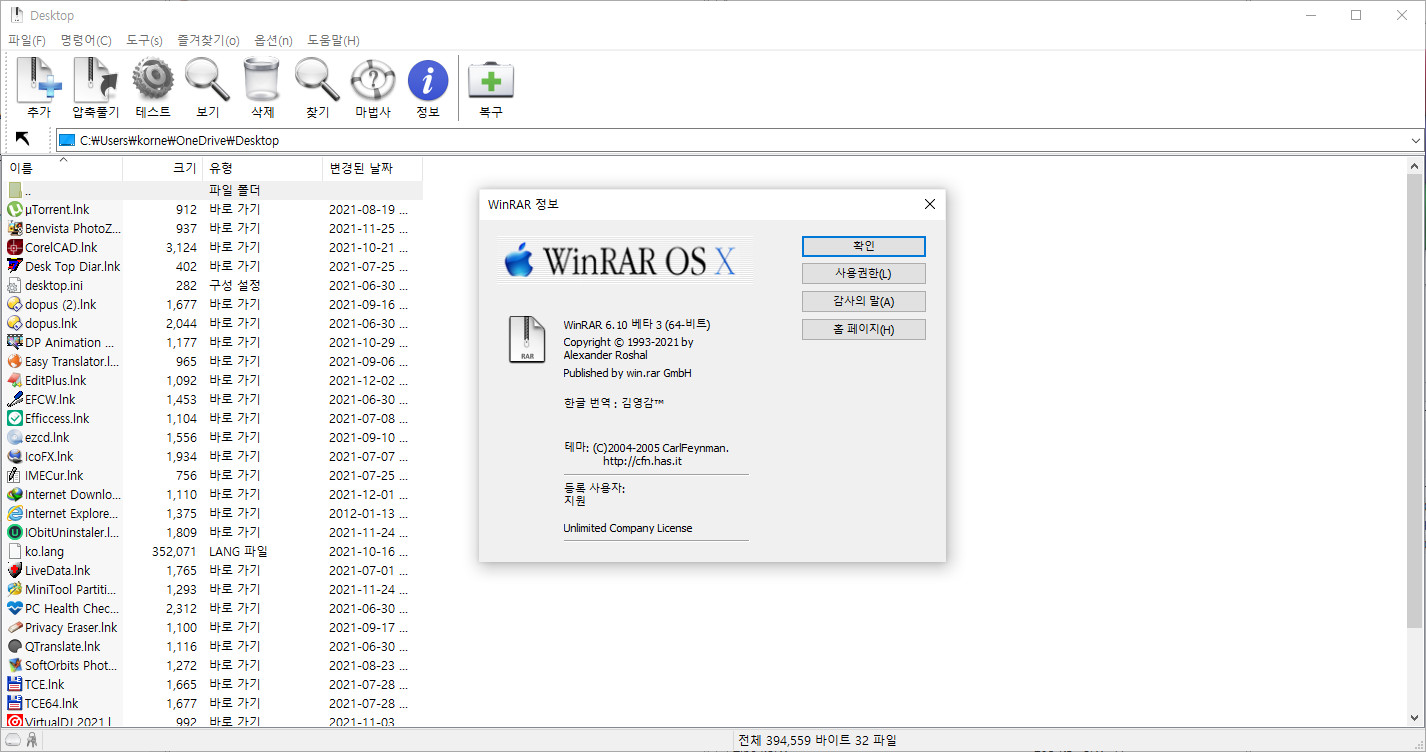The width and height of the screenshot is (1426, 752).
Task: Select Easy Translator shortcut row
Action: 212,361
